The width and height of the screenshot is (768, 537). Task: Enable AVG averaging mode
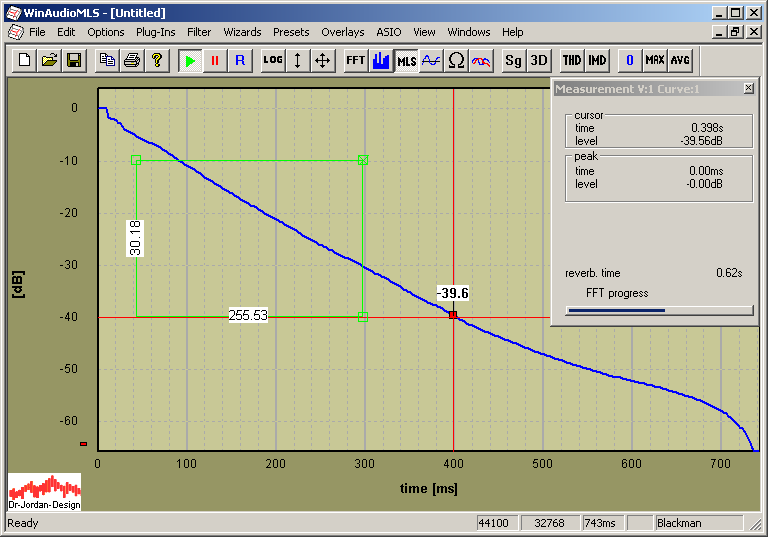click(x=680, y=60)
